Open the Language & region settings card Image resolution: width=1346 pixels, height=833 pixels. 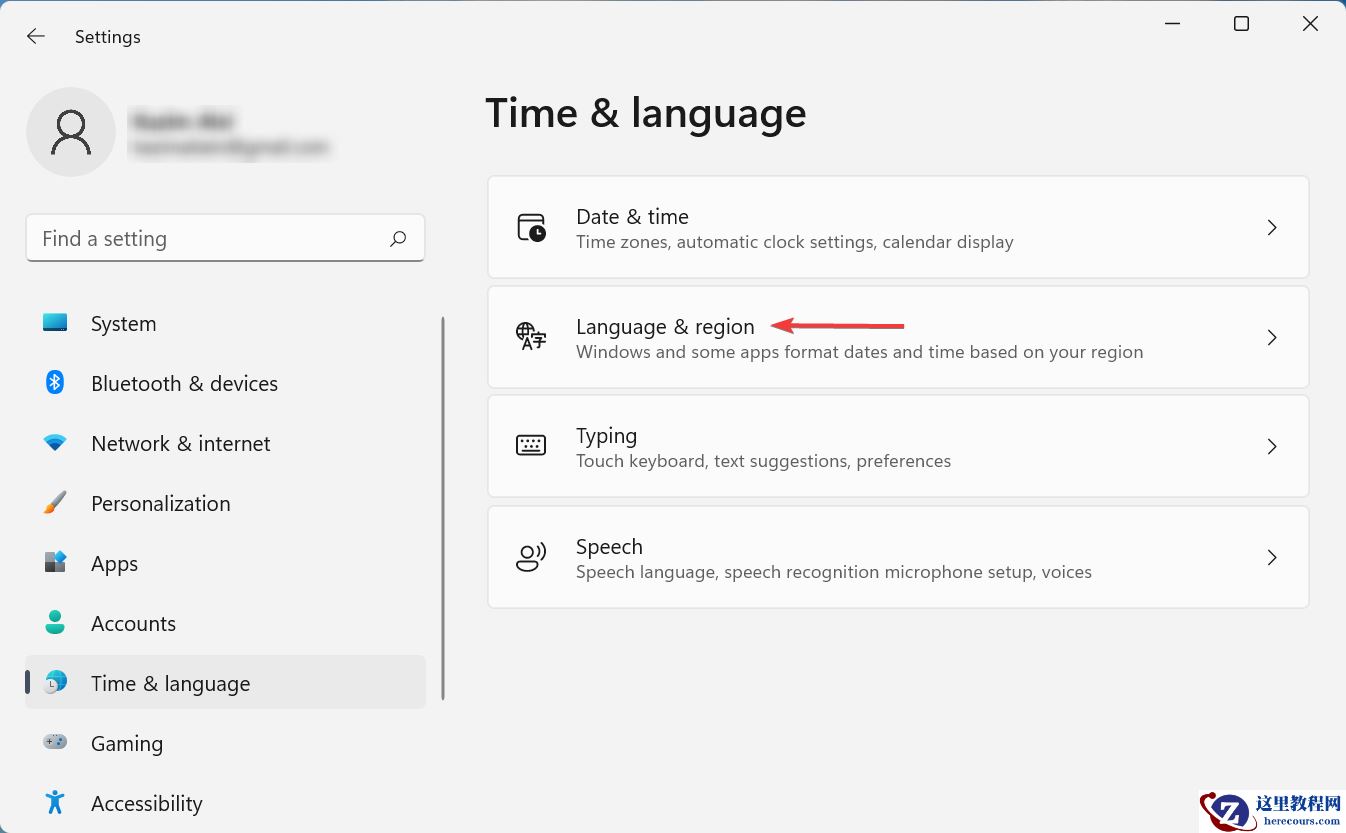click(x=898, y=337)
